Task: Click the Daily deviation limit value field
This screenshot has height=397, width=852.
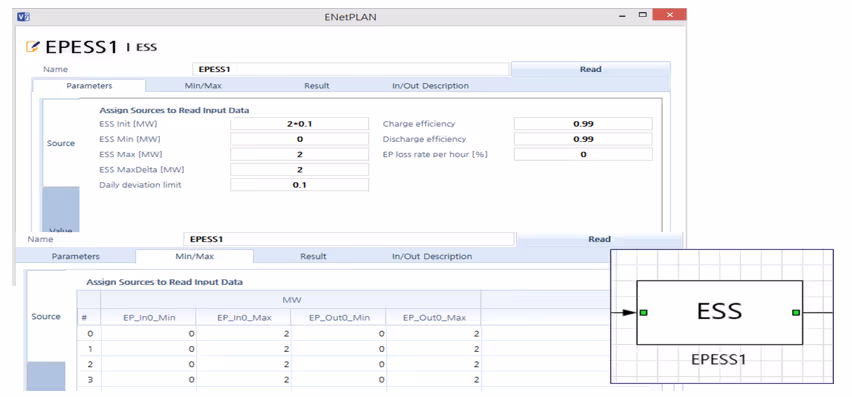Action: 299,185
